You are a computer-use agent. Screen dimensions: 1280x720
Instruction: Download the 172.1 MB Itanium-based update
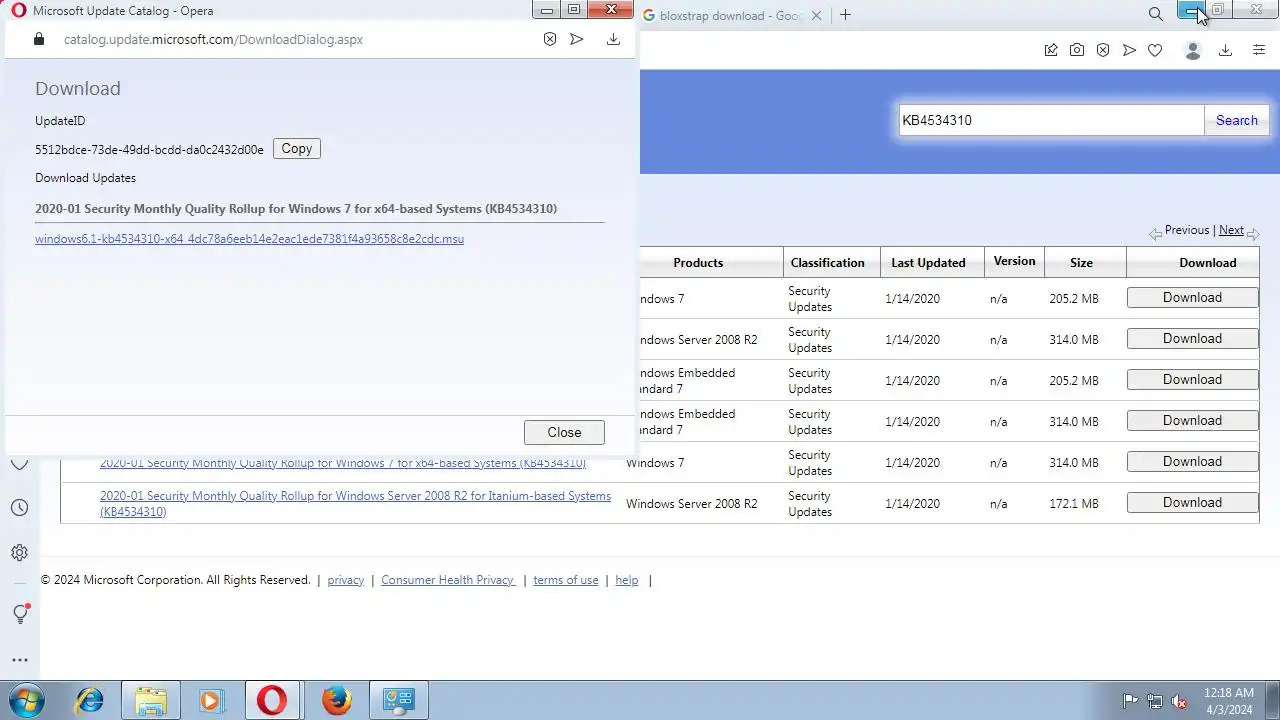click(x=1192, y=503)
